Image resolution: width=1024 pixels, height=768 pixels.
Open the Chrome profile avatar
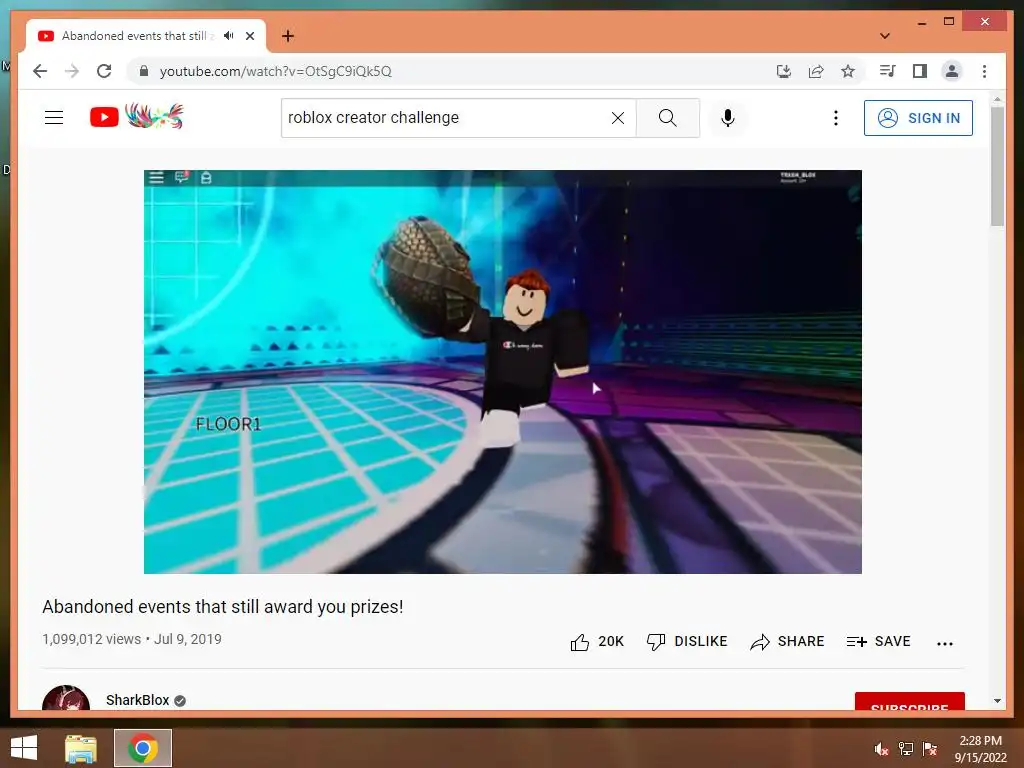pos(952,71)
